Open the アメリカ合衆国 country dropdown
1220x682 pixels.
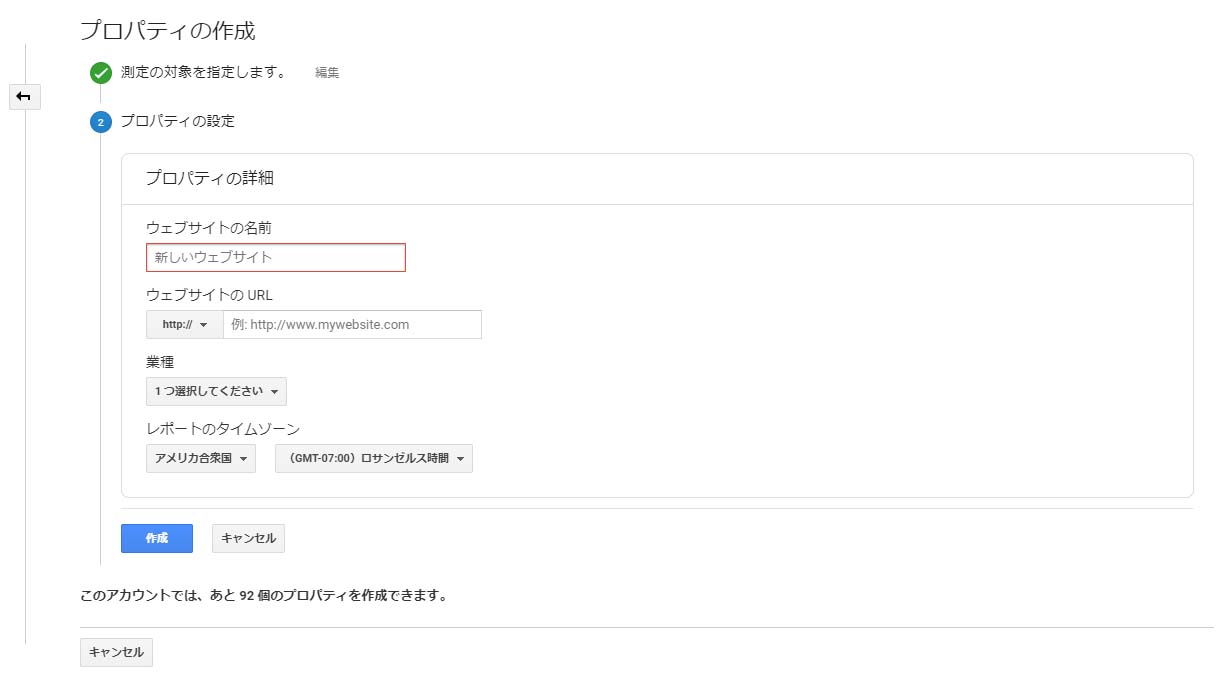click(200, 459)
